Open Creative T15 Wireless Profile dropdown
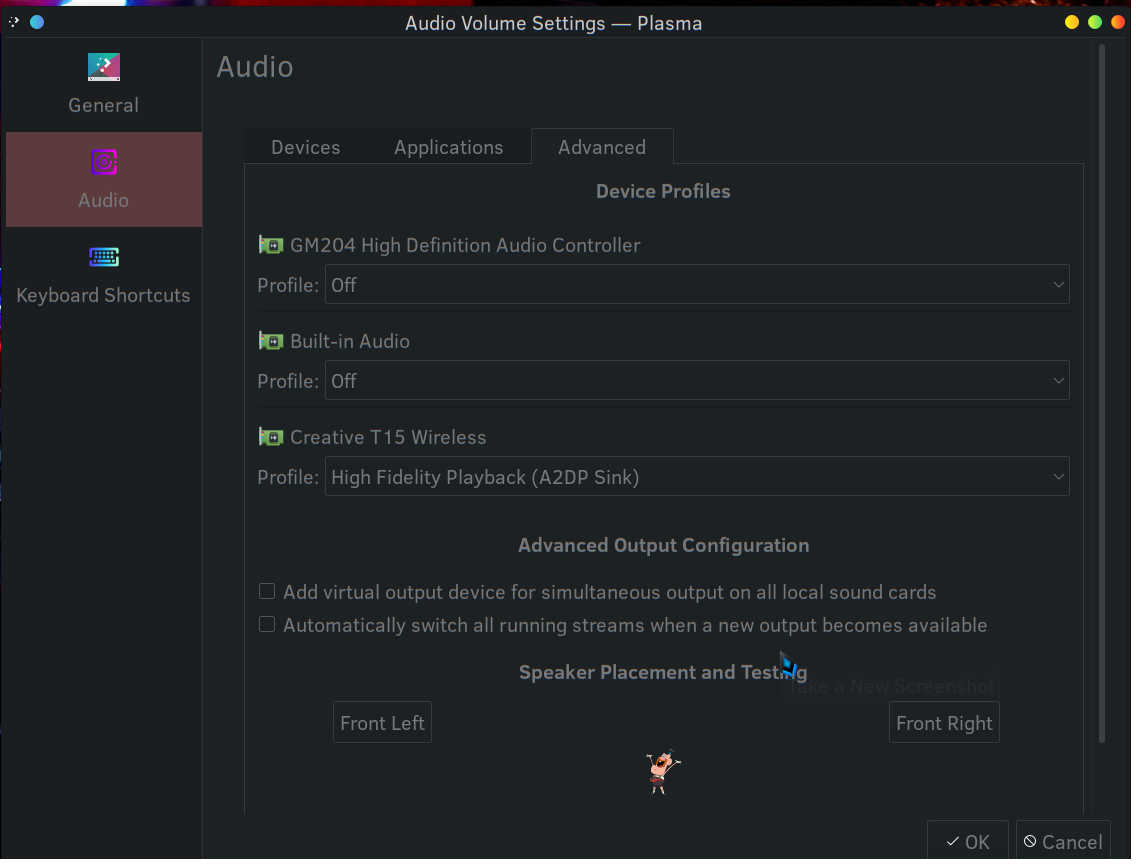Screen dimensions: 1136x864 [x=696, y=477]
